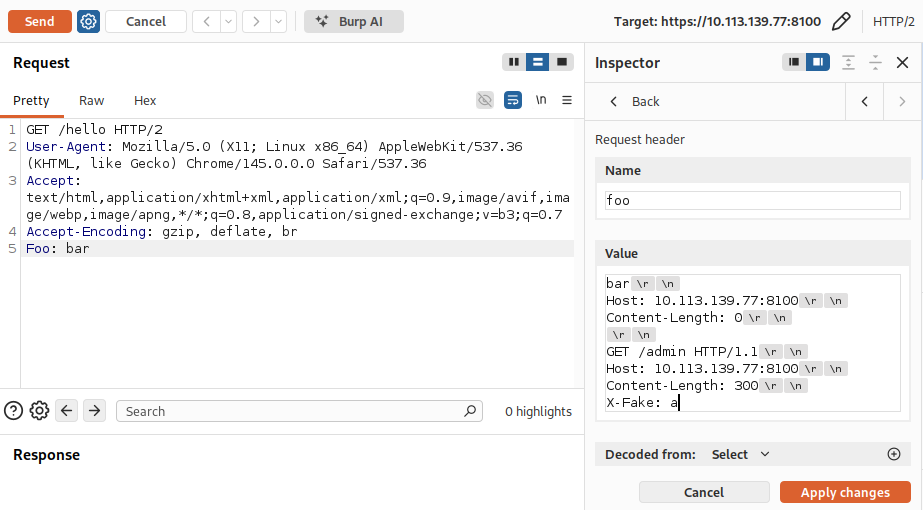923x510 pixels.
Task: Select combined tabbed layout view
Action: click(x=562, y=62)
